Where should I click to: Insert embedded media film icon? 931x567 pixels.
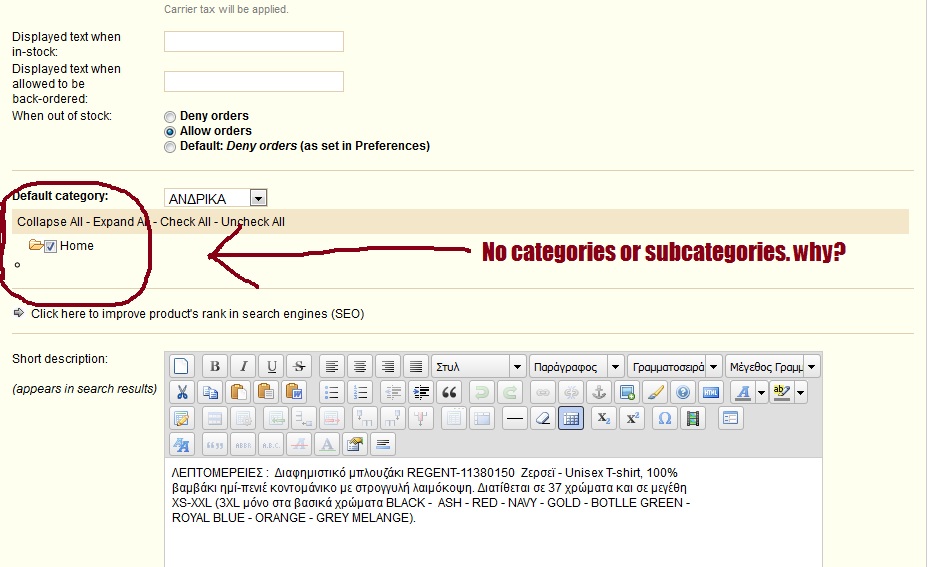pyautogui.click(x=692, y=419)
